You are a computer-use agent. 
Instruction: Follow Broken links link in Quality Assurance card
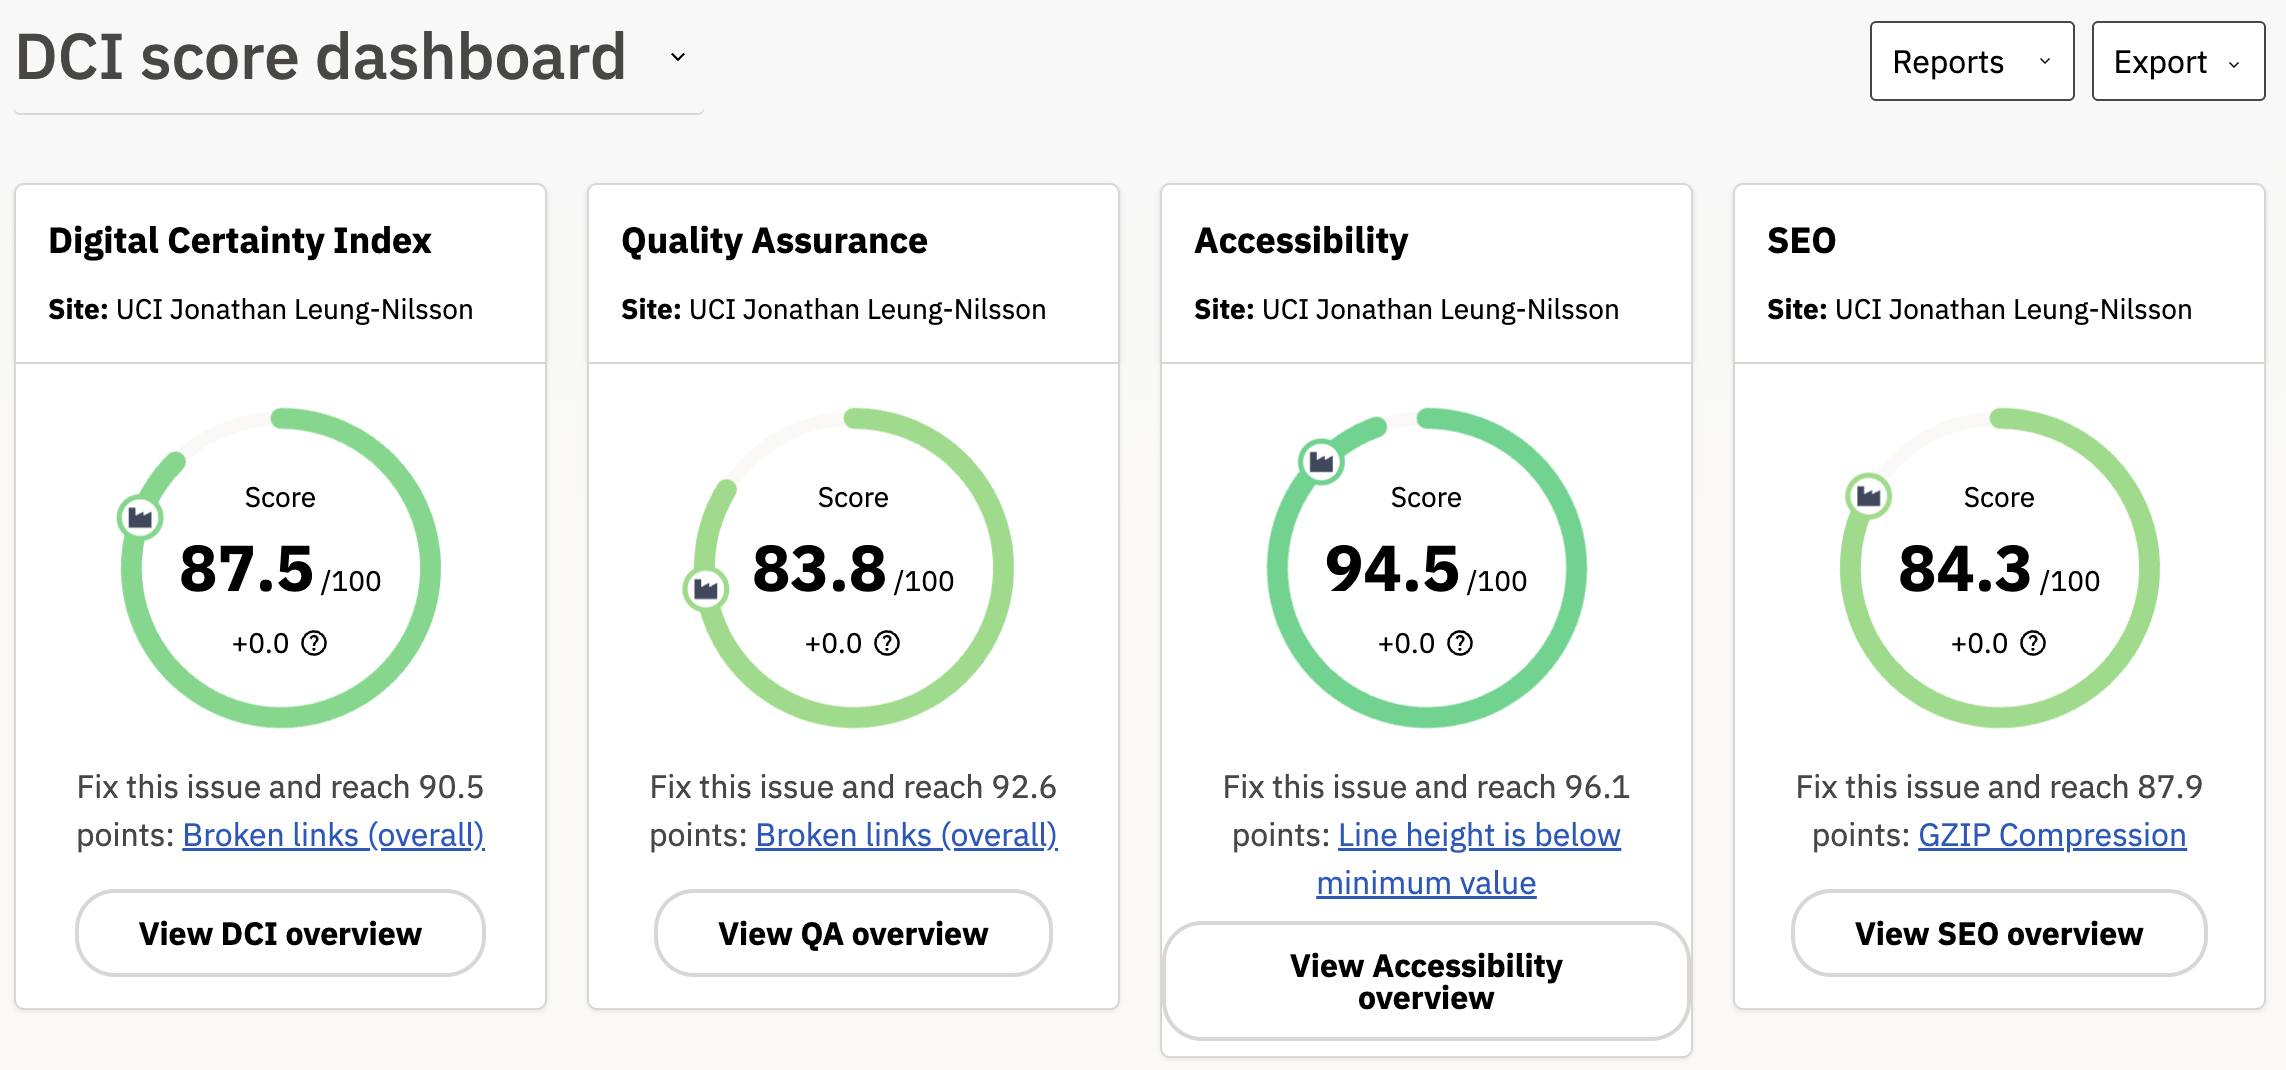906,835
